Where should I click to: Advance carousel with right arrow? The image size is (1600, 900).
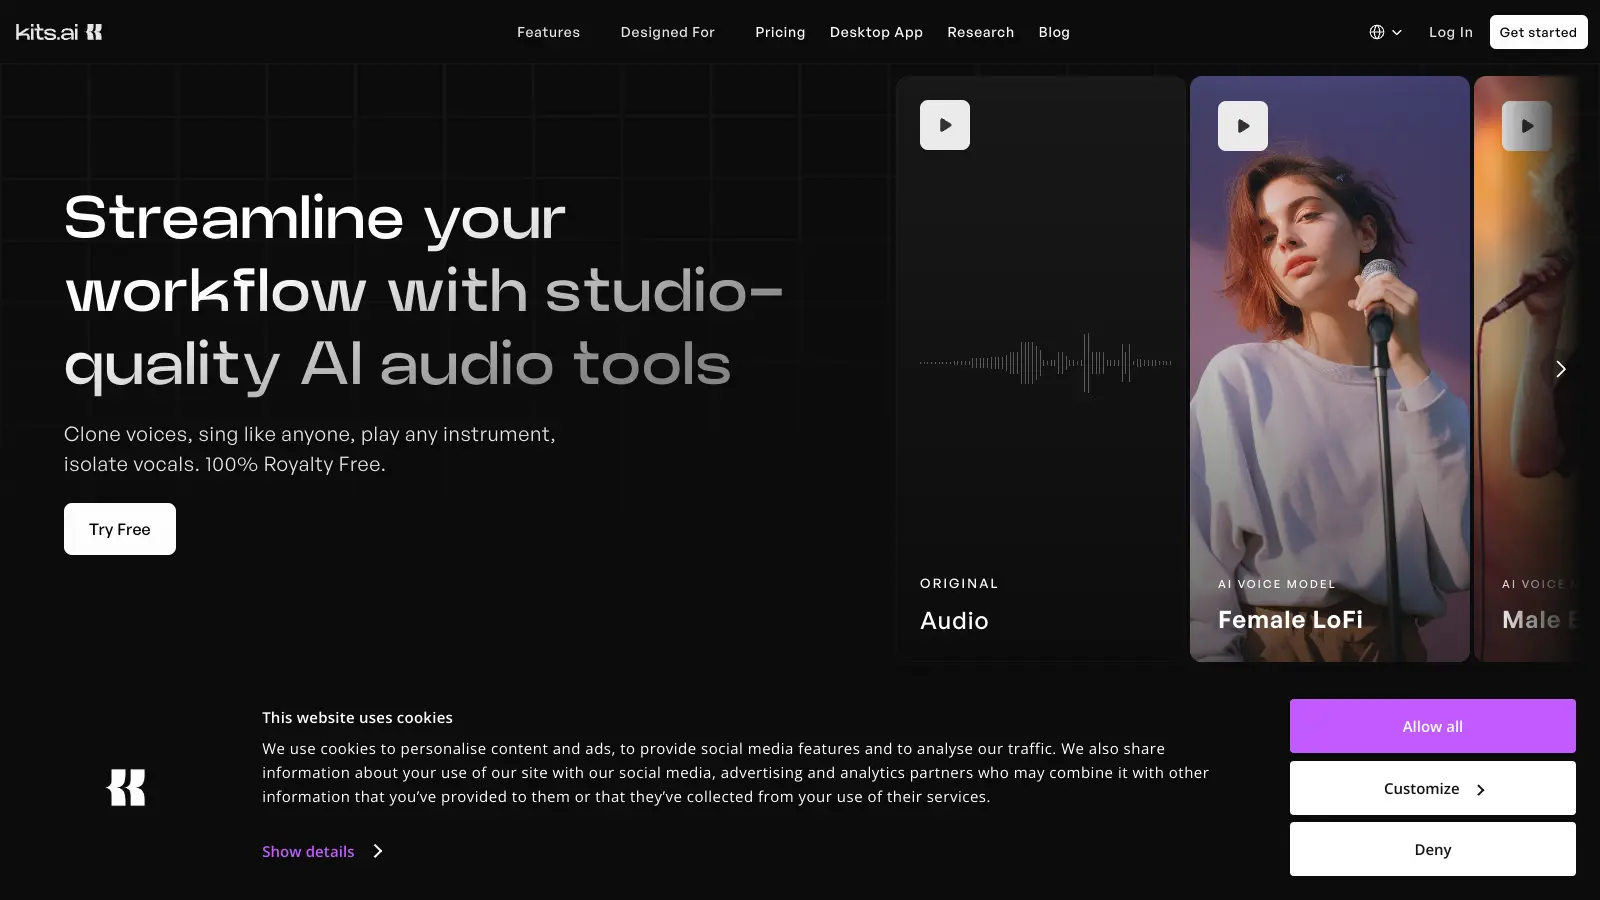click(1560, 369)
